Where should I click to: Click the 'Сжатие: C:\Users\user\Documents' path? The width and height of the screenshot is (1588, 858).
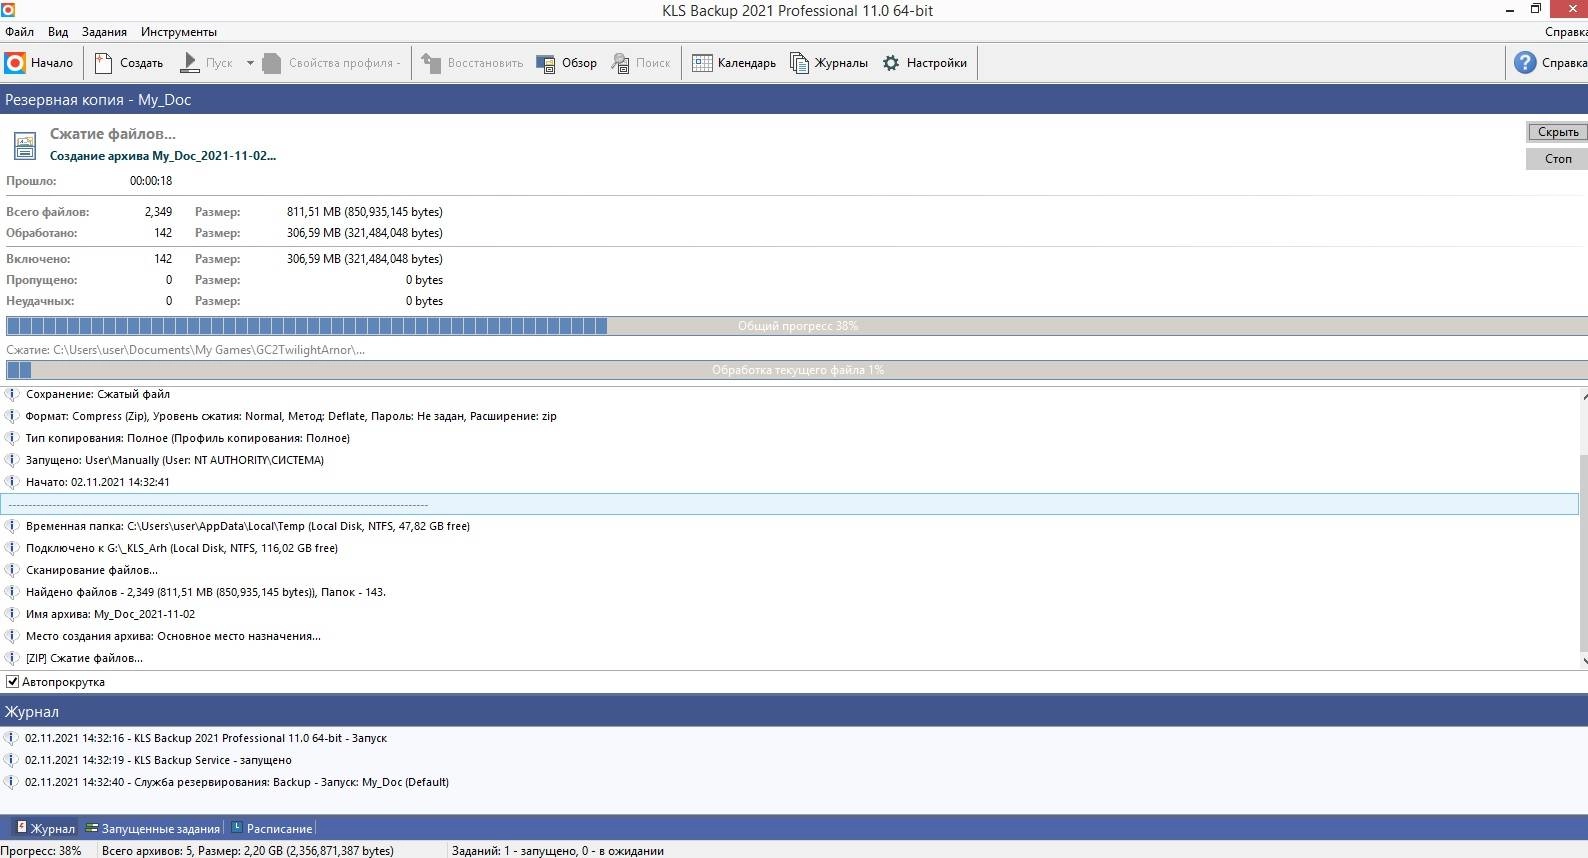[x=185, y=350]
